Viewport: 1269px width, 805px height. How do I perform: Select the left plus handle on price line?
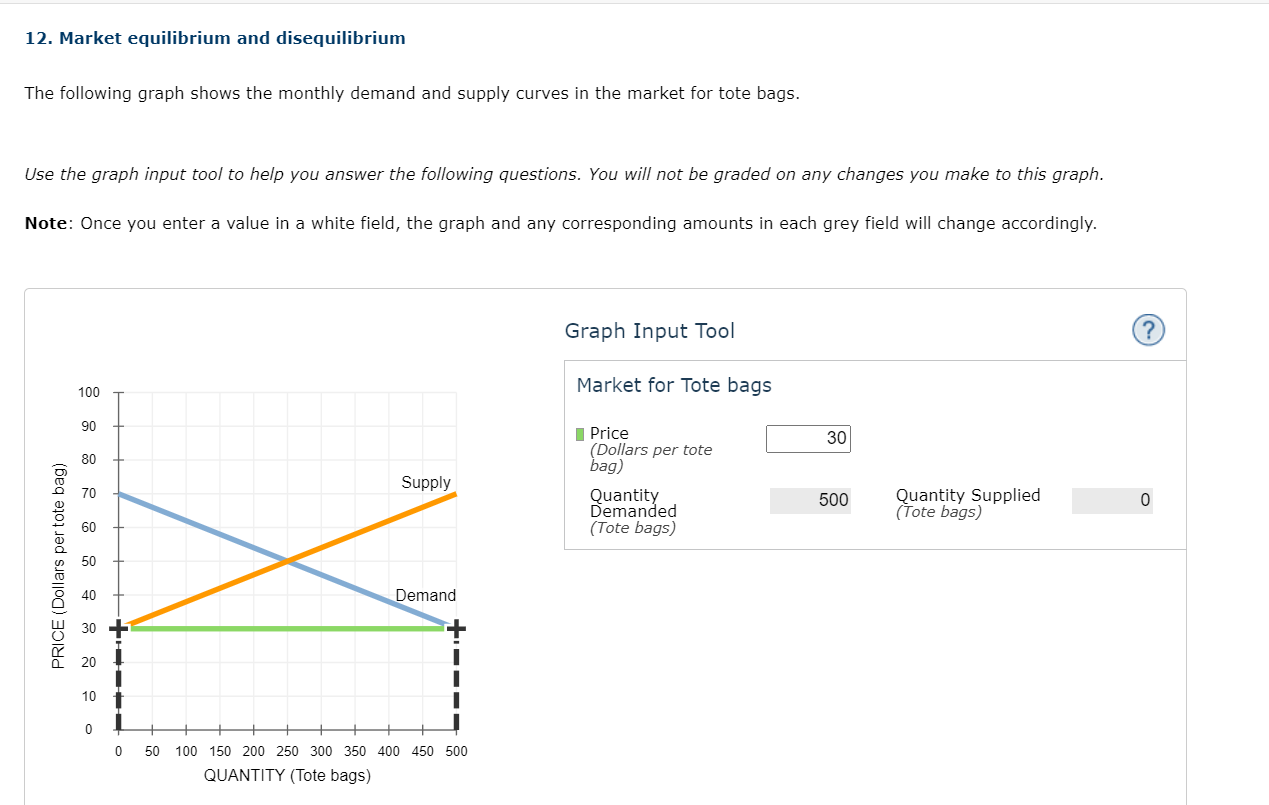(118, 628)
